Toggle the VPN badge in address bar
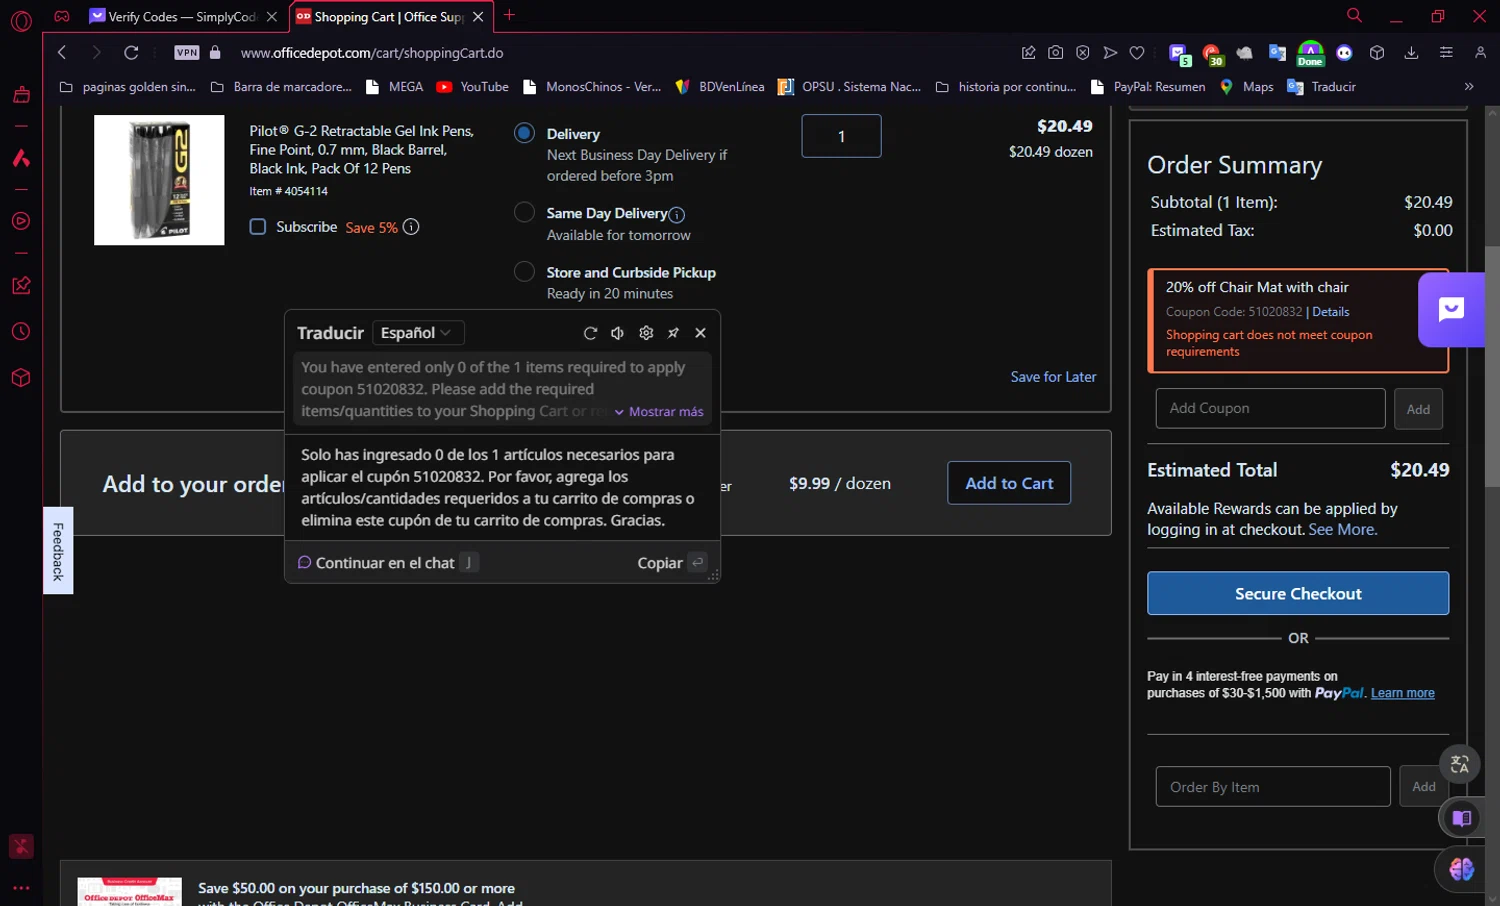This screenshot has height=906, width=1500. (x=186, y=53)
